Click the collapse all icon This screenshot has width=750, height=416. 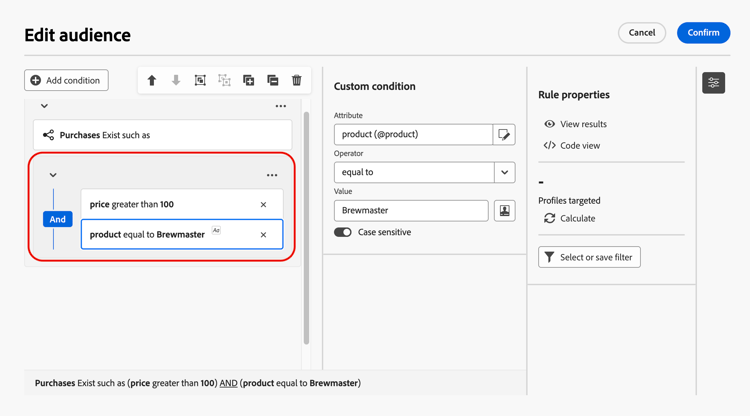click(273, 80)
